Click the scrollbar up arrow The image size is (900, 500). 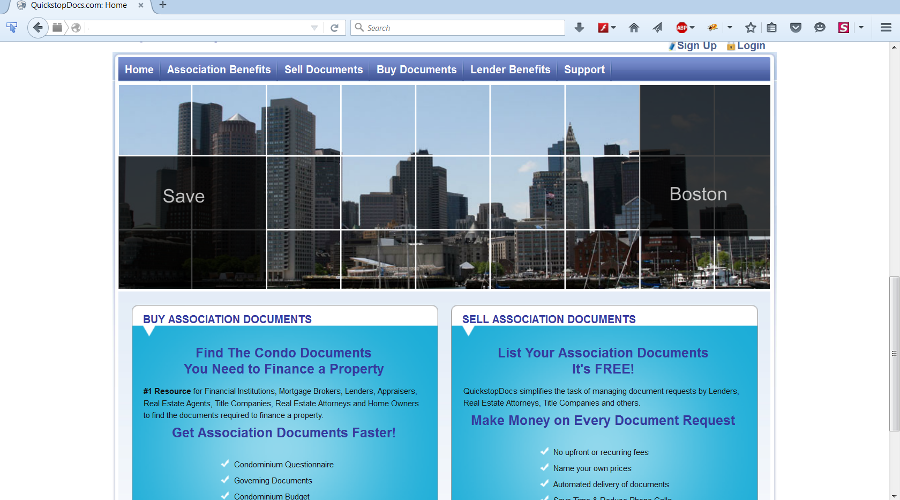[x=894, y=47]
